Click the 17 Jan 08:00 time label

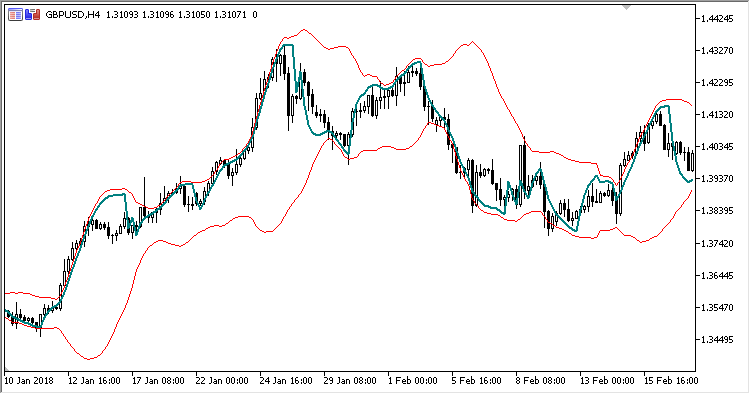pos(158,381)
